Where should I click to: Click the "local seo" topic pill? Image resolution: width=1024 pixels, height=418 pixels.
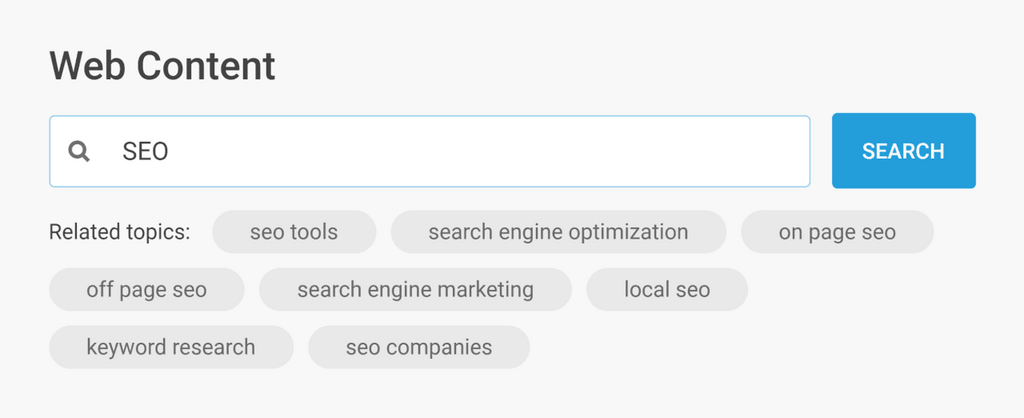point(667,290)
